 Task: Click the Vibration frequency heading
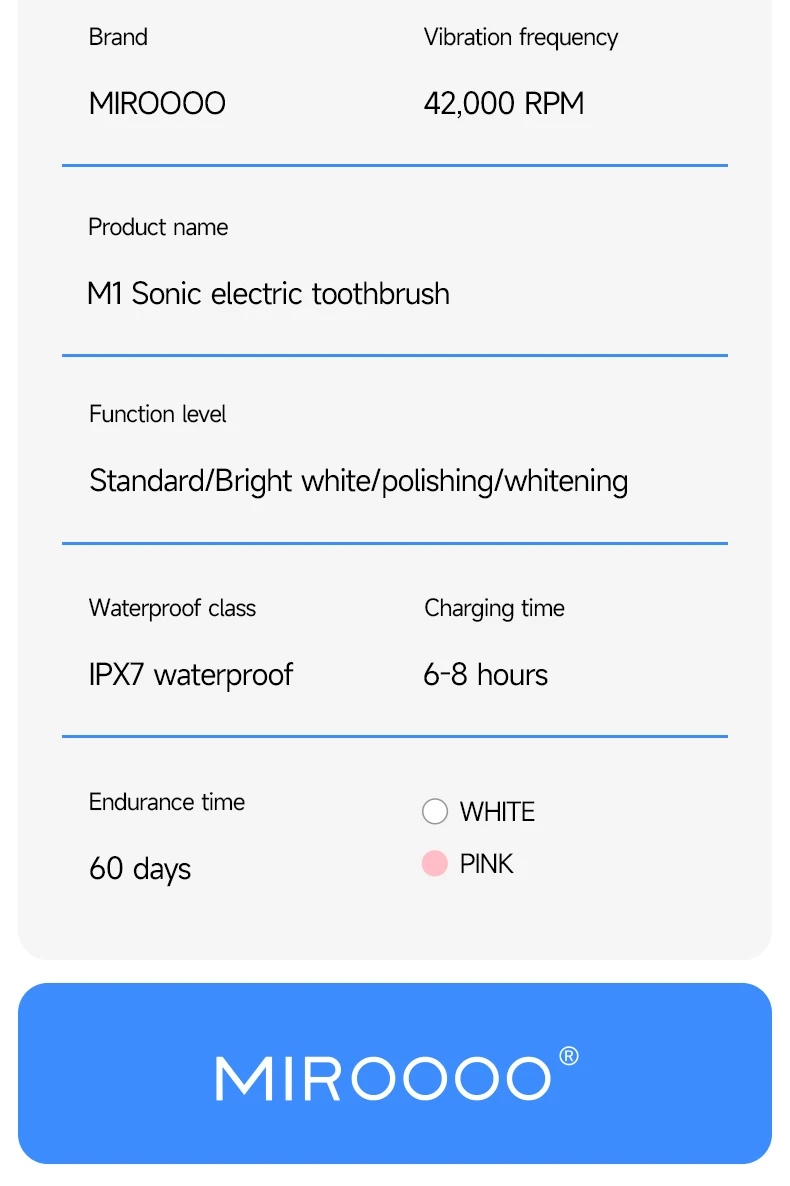(520, 37)
